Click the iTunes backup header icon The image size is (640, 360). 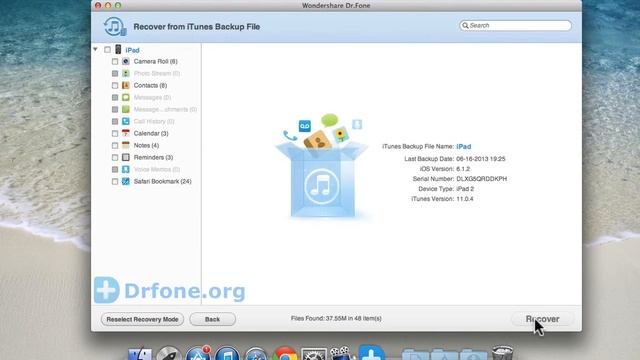(x=115, y=27)
